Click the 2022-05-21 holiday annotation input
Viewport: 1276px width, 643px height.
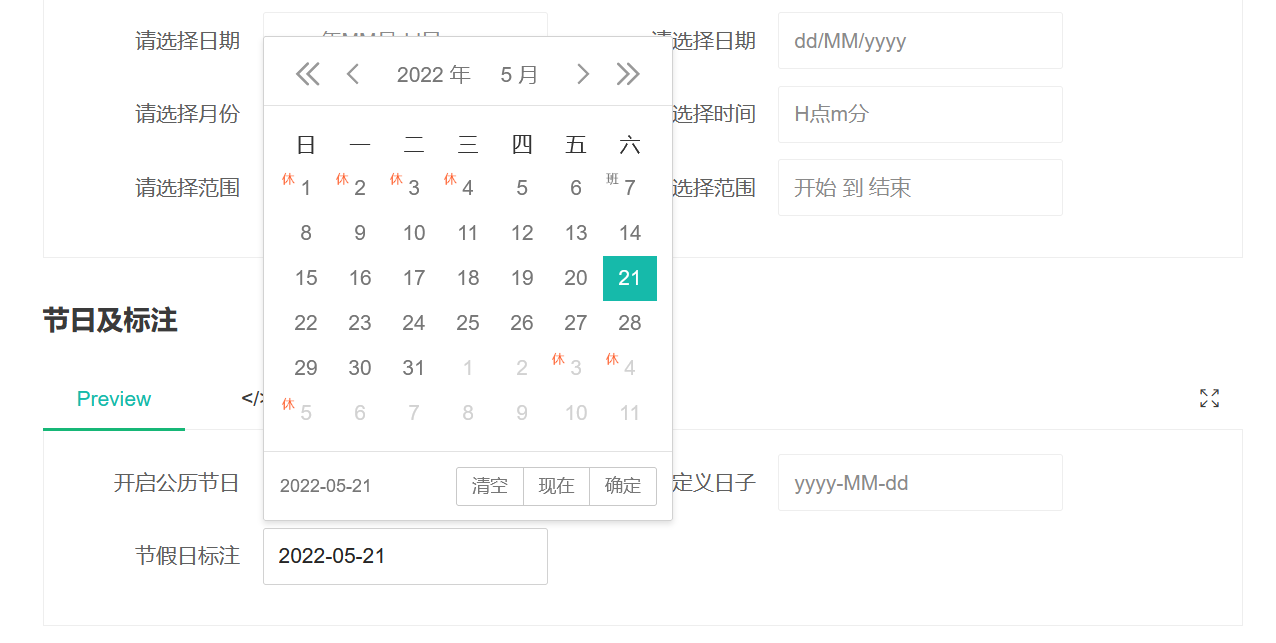(x=405, y=556)
